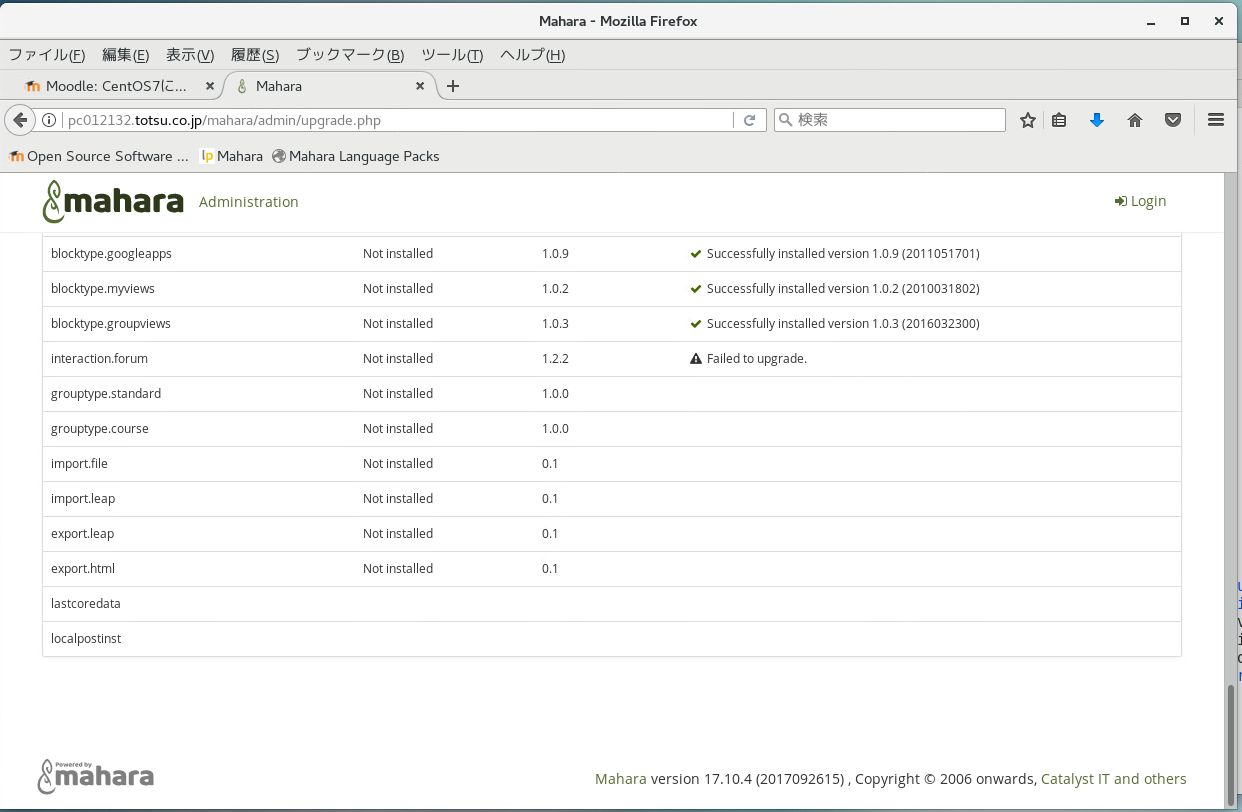This screenshot has height=812, width=1242.
Task: Click Not installed cell for interaction.forum
Action: pyautogui.click(x=398, y=358)
